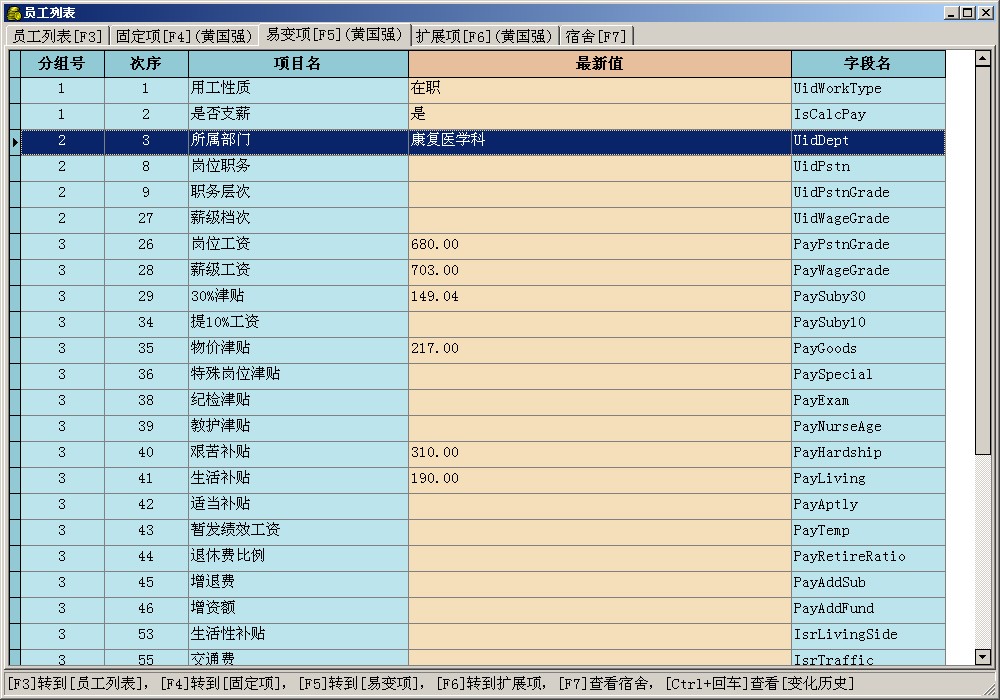Image resolution: width=1000 pixels, height=700 pixels.
Task: Select the 物价津贴 row name
Action: point(297,349)
